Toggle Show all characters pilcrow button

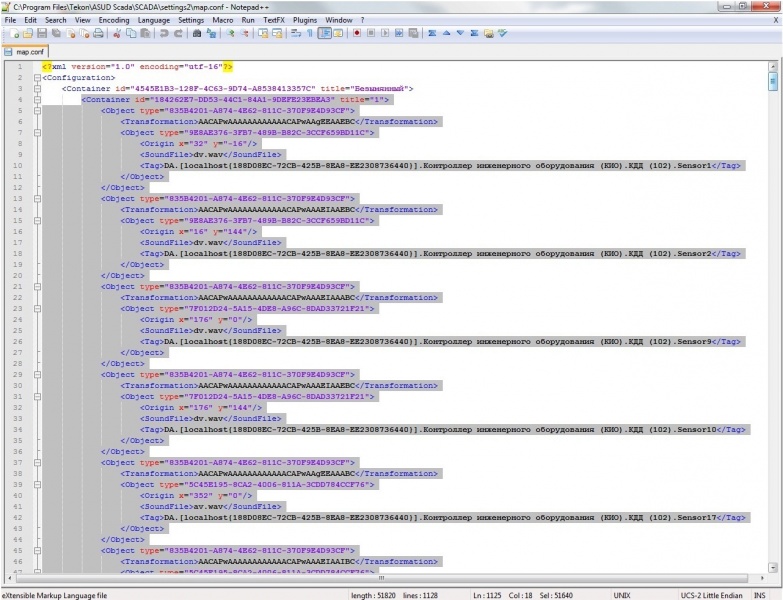pyautogui.click(x=310, y=33)
